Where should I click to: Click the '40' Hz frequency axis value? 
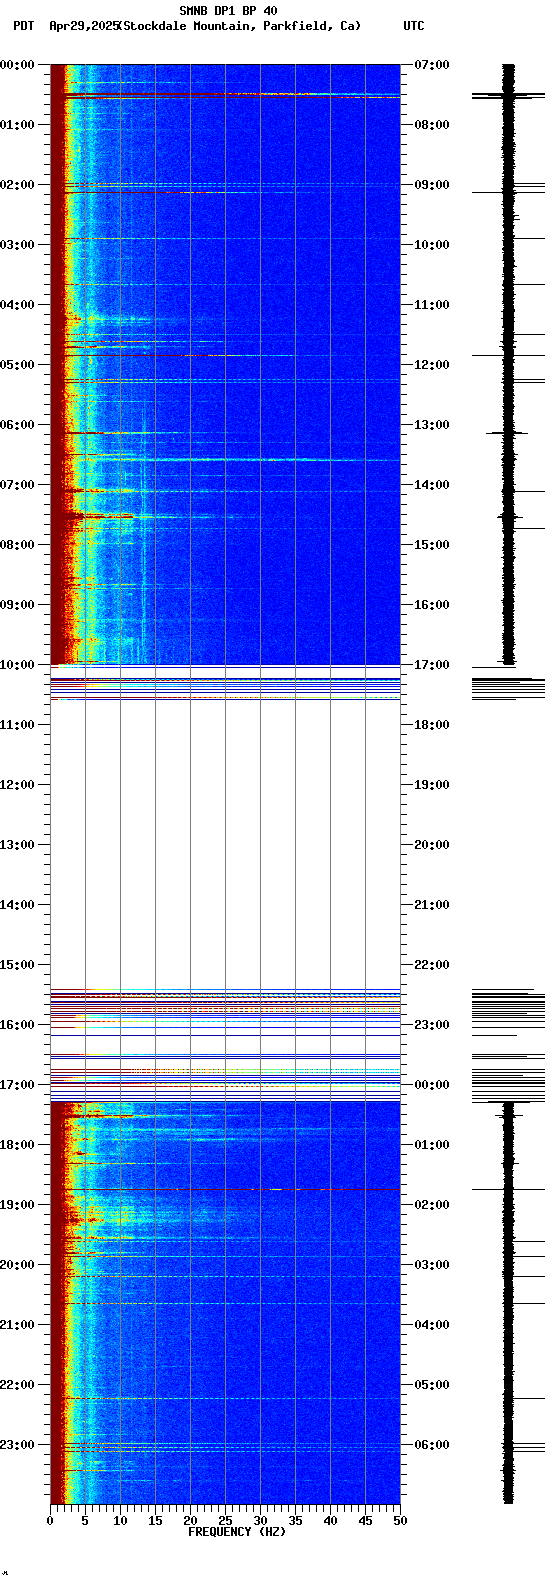330,1521
